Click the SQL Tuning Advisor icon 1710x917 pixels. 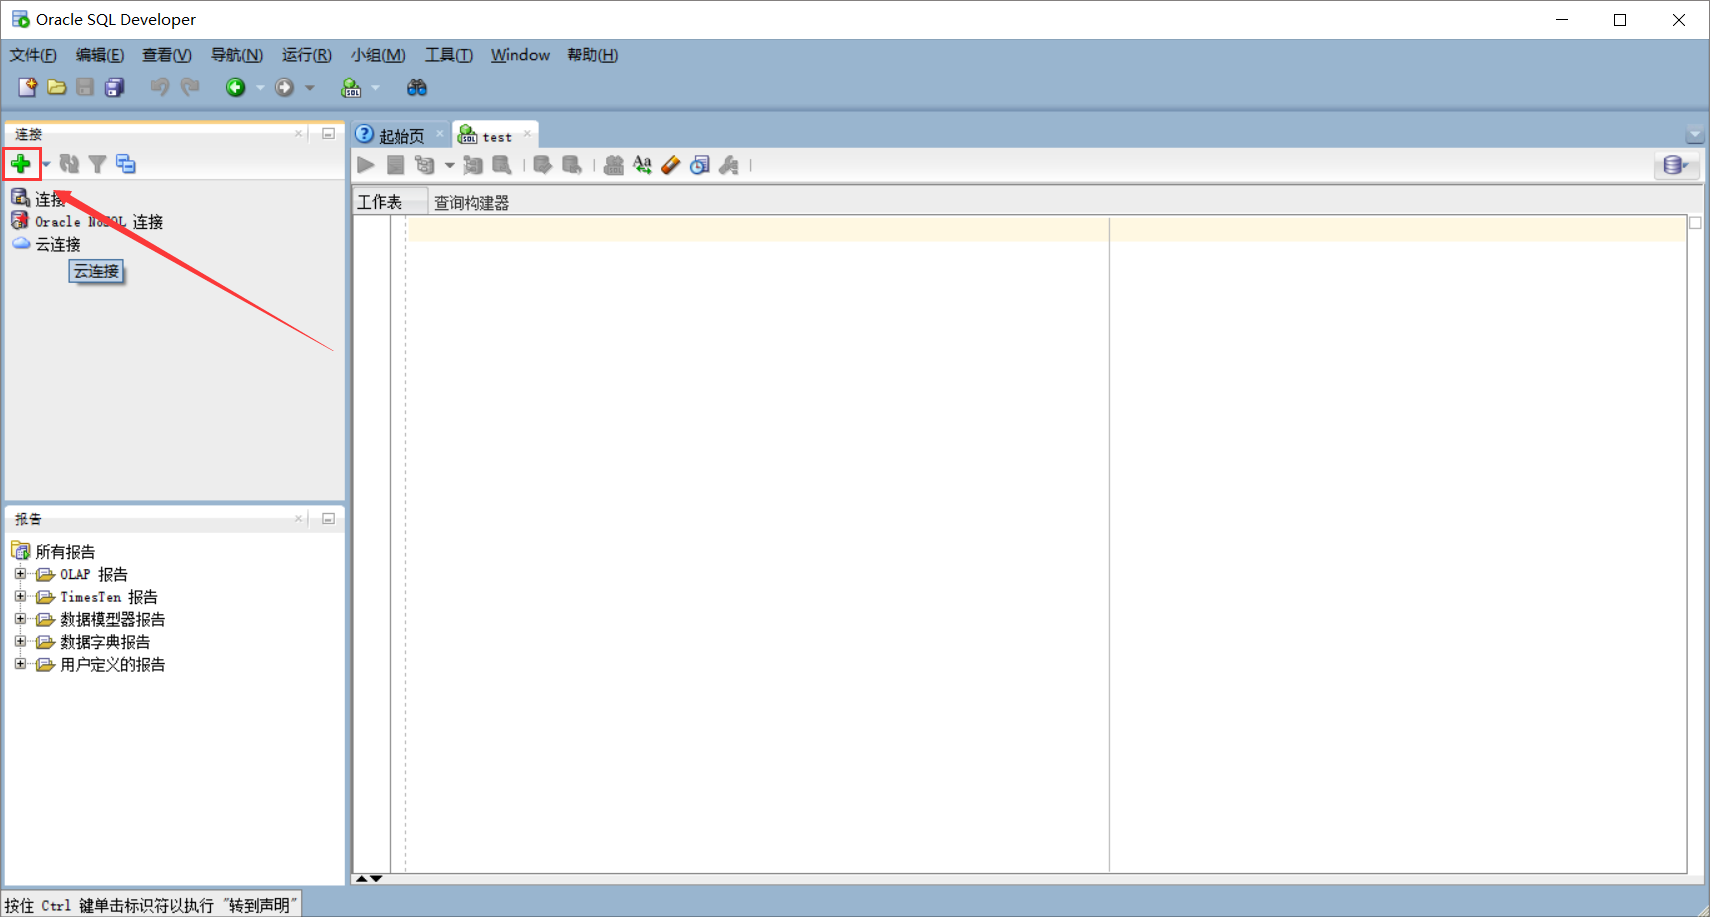pyautogui.click(x=502, y=165)
